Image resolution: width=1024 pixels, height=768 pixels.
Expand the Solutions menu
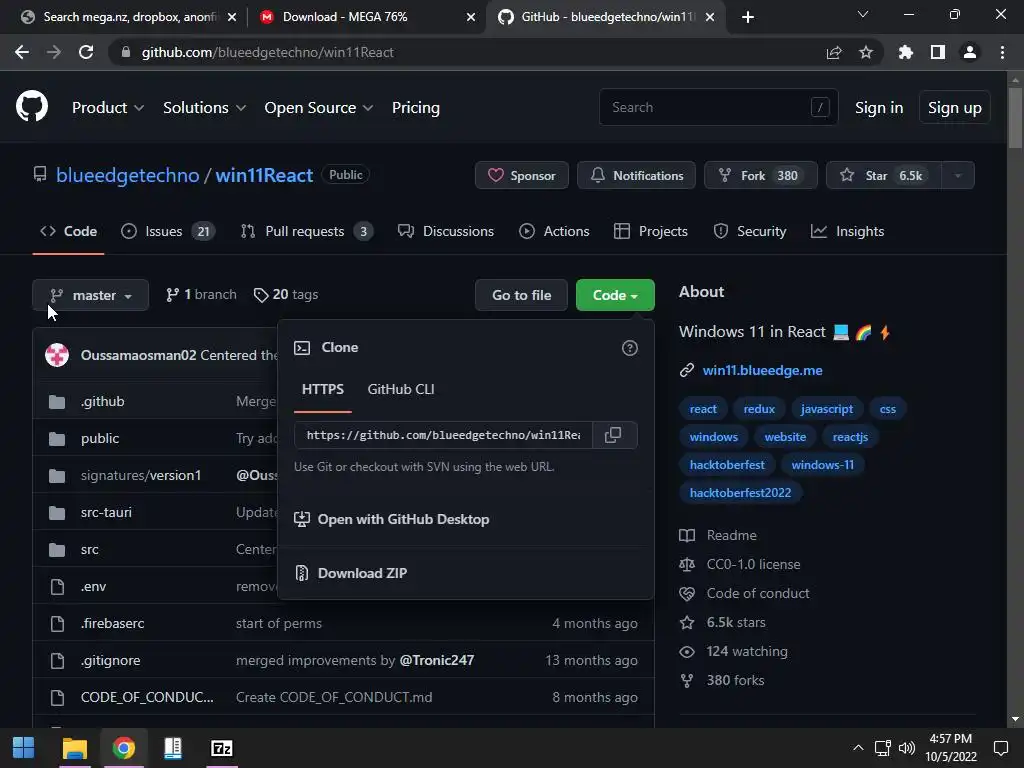204,108
